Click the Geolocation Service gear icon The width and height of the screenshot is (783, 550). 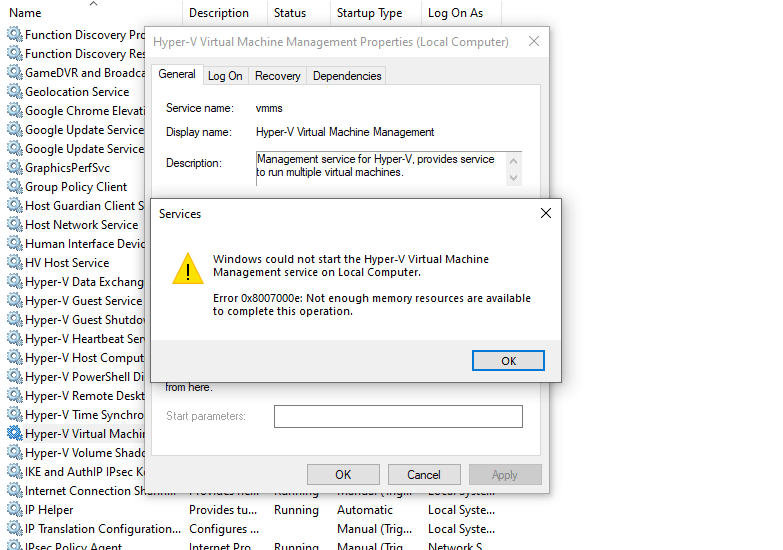[x=15, y=91]
